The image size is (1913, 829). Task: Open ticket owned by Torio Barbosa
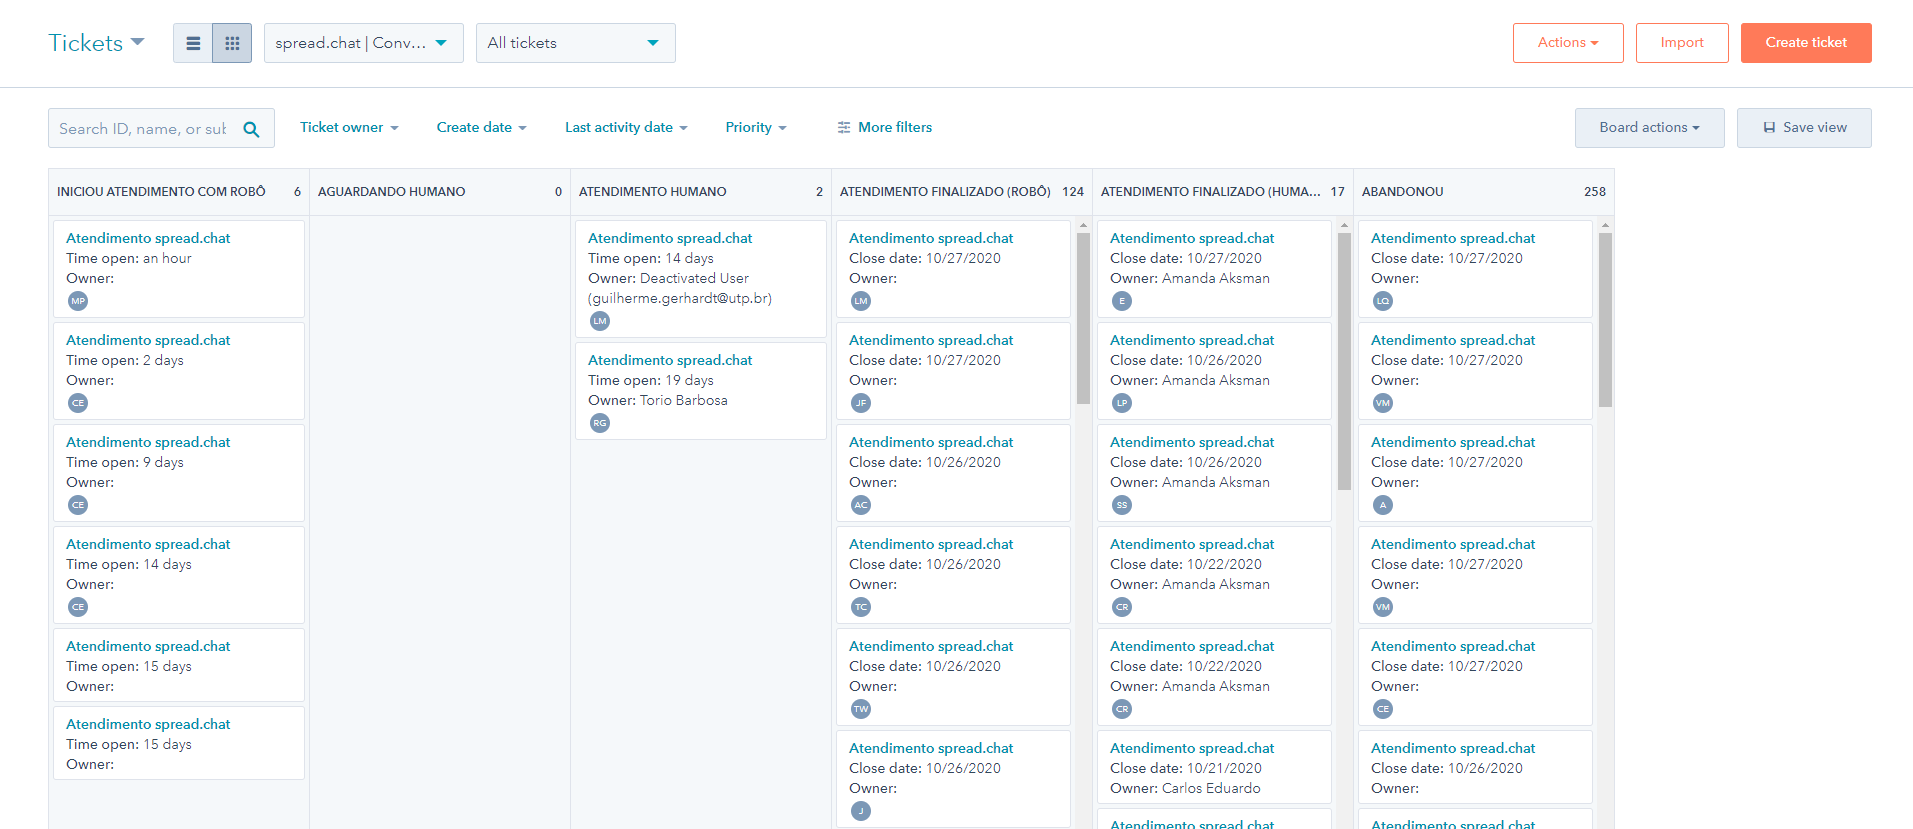[670, 360]
